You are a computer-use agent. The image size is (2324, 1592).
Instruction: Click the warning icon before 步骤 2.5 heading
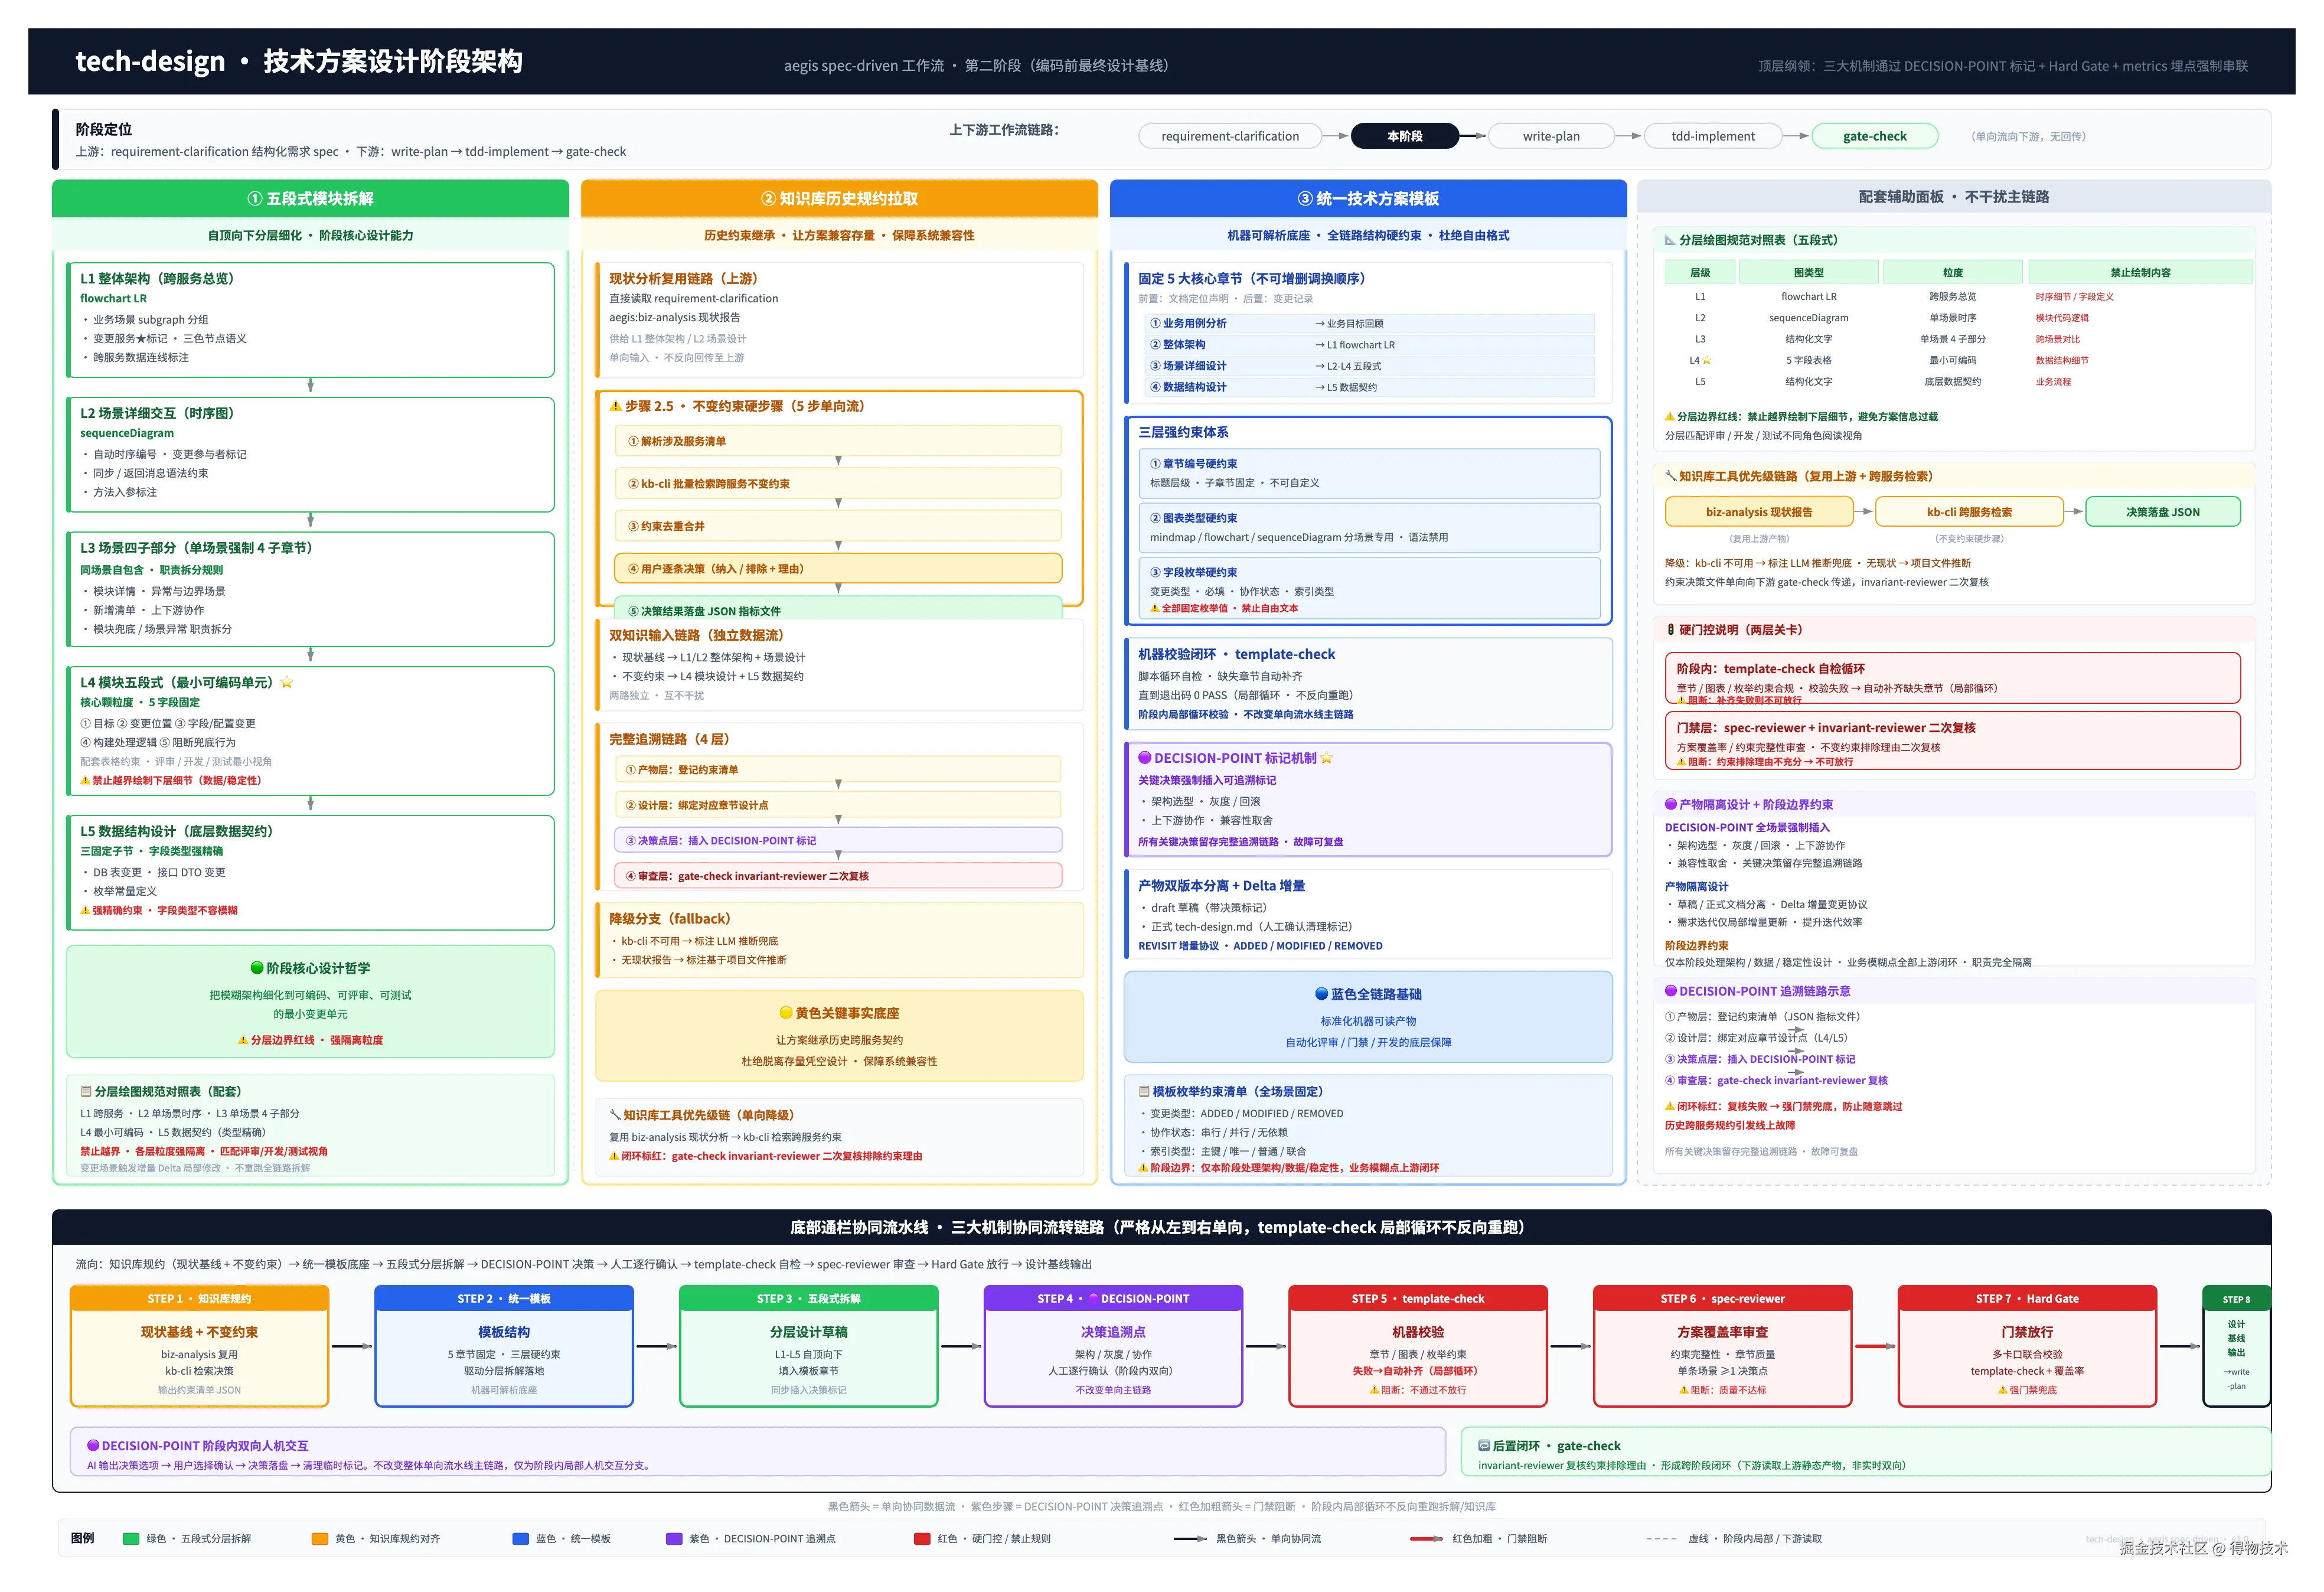(616, 406)
